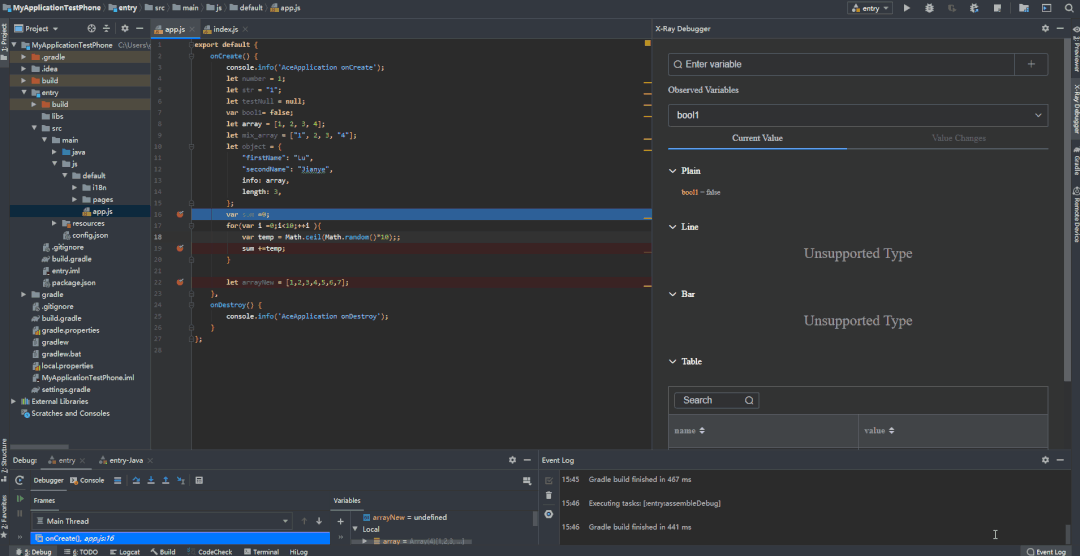Click the add variable plus button

[x=1031, y=64]
